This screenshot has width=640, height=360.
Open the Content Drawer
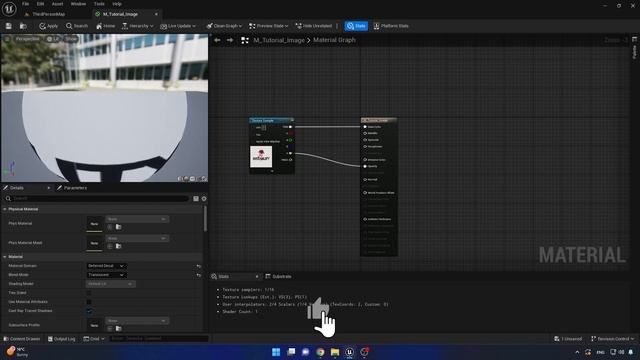pyautogui.click(x=22, y=339)
